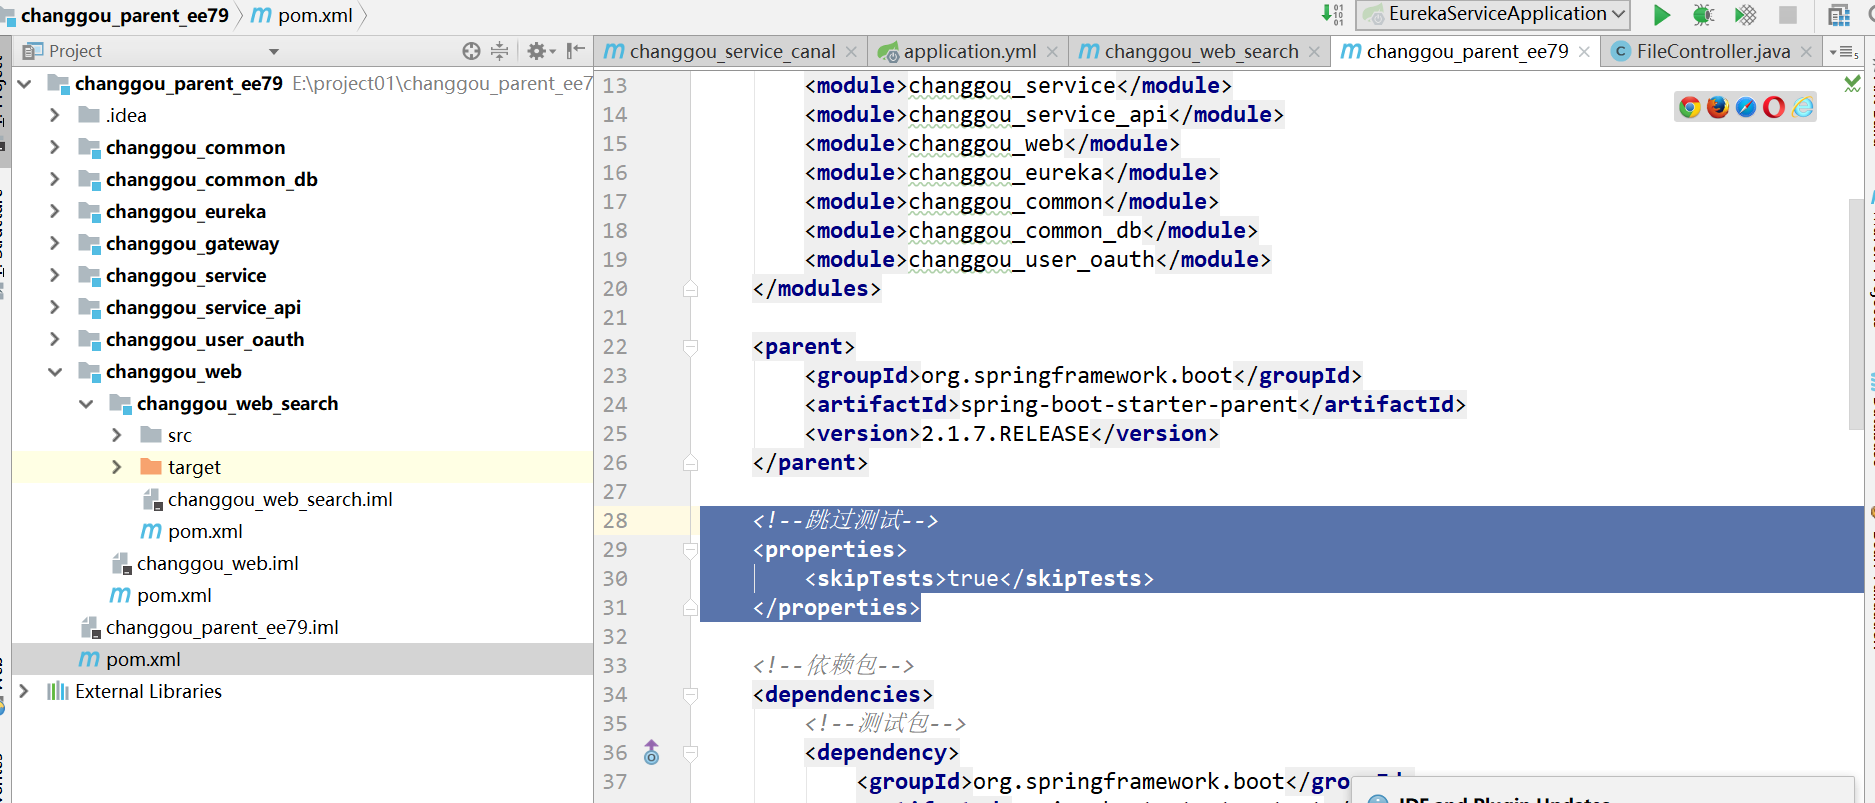Viewport: 1875px width, 803px height.
Task: Open in Chrome browser icon
Action: point(1690,108)
